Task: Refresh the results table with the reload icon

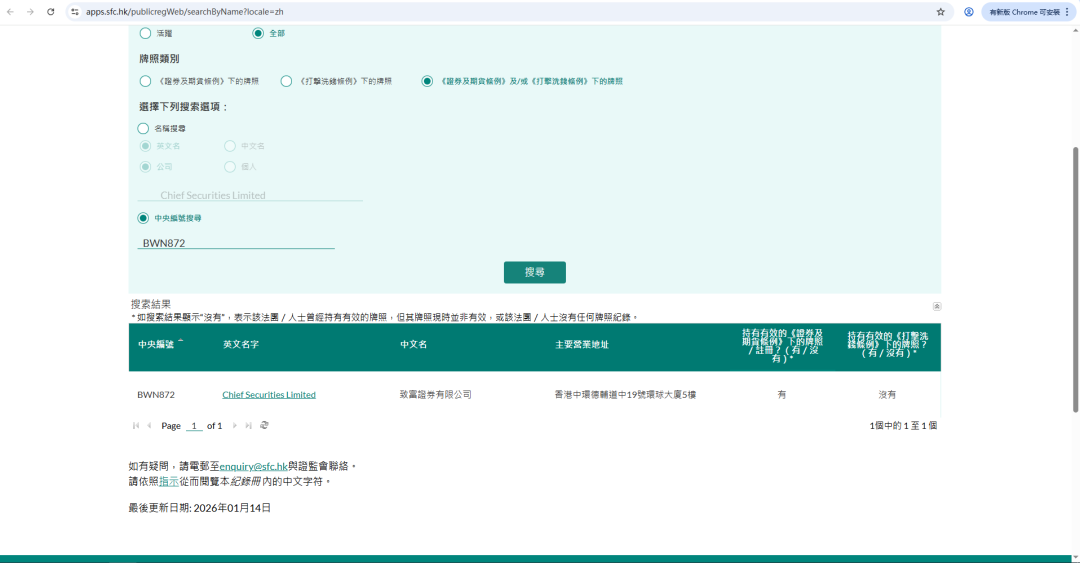Action: [264, 425]
